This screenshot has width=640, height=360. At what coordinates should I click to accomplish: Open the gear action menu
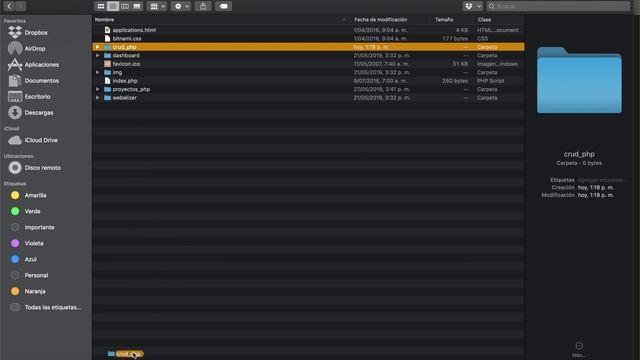(x=181, y=6)
